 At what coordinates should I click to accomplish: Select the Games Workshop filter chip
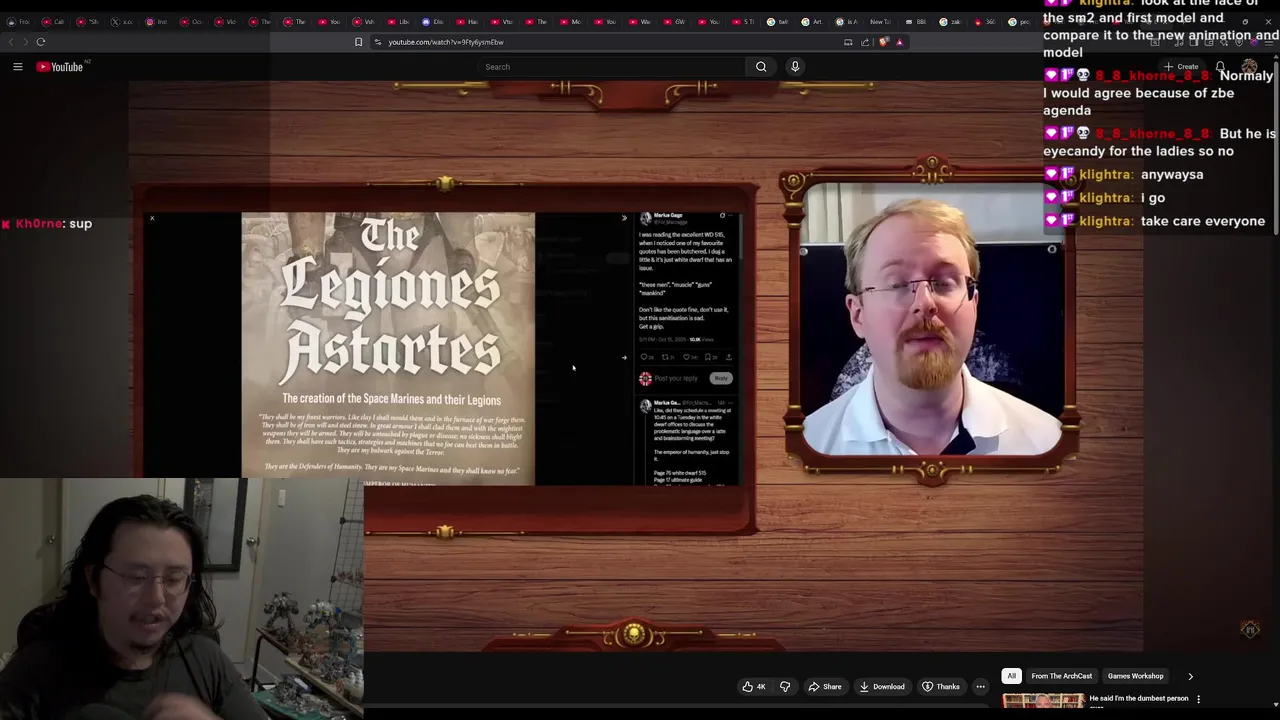tap(1135, 676)
